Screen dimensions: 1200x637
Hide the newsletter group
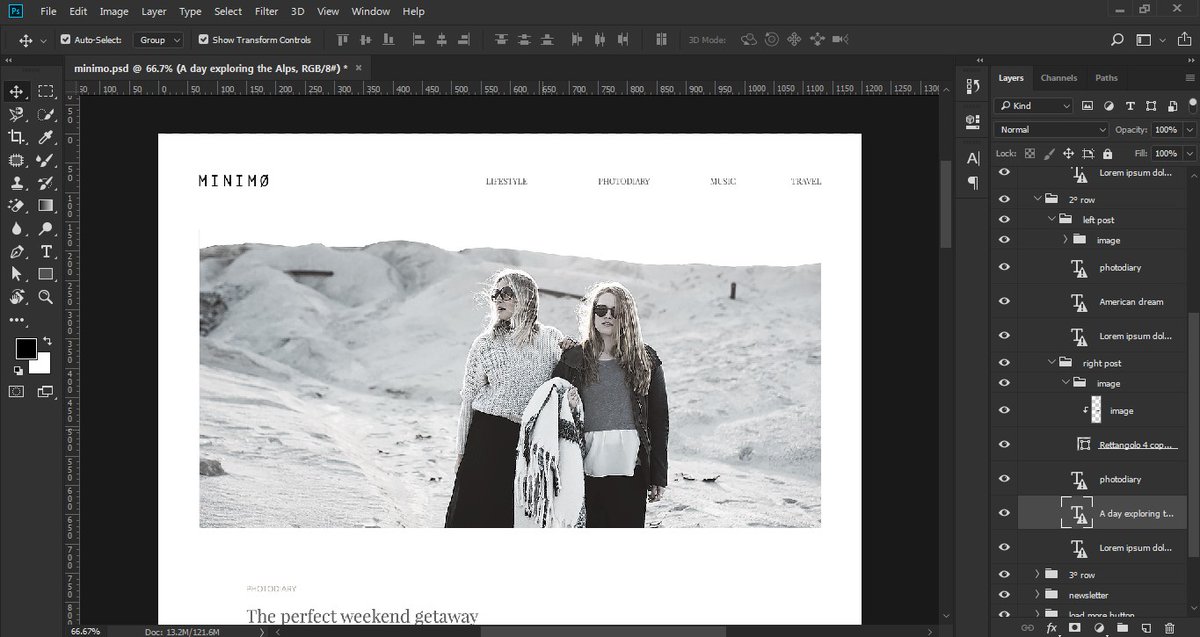point(1004,594)
